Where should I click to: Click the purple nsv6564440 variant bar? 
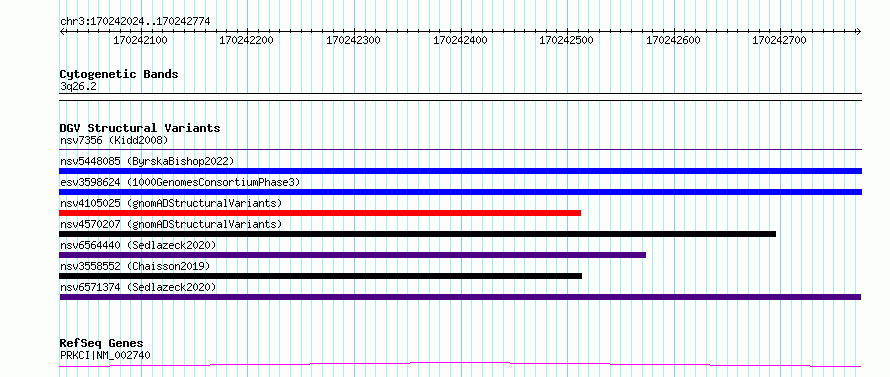pyautogui.click(x=352, y=255)
